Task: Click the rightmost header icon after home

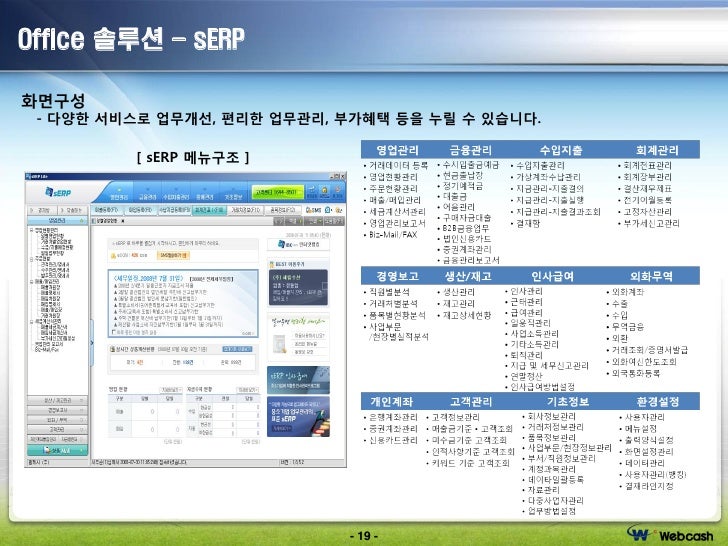Action: (x=338, y=192)
